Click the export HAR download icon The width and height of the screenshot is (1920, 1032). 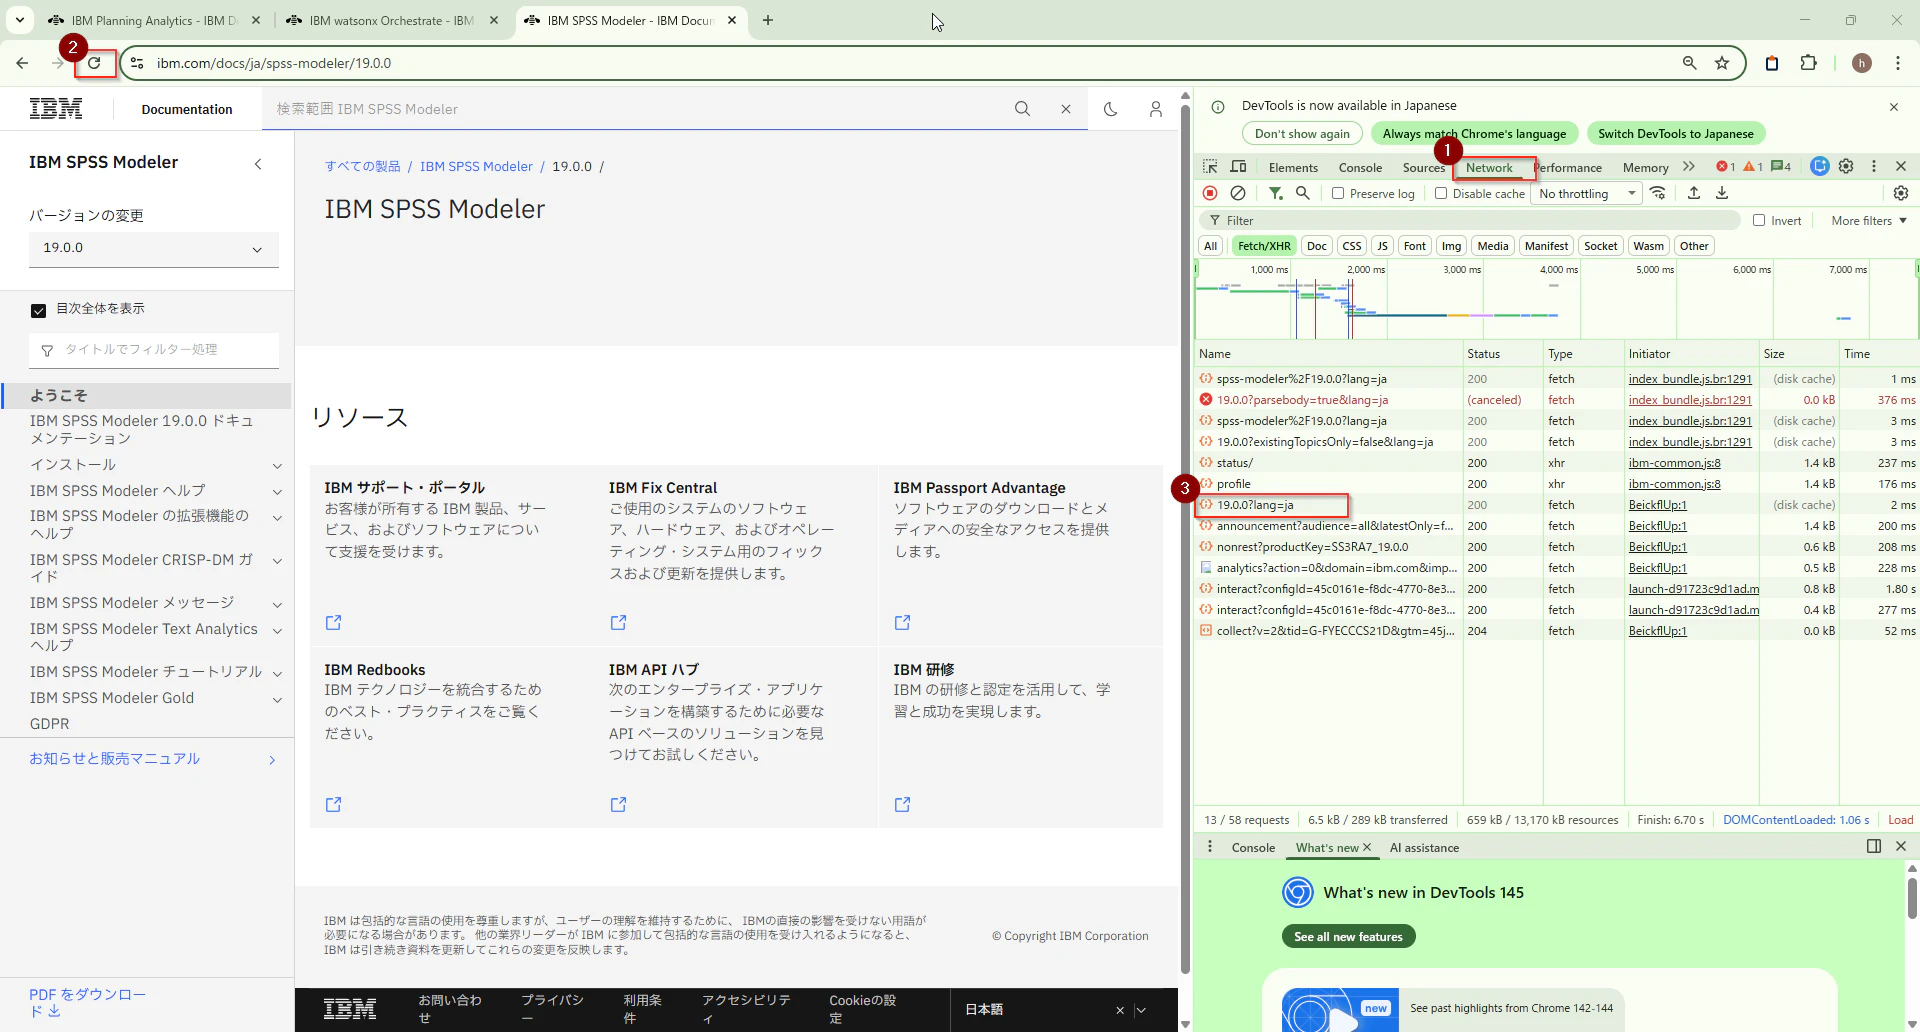coord(1722,193)
